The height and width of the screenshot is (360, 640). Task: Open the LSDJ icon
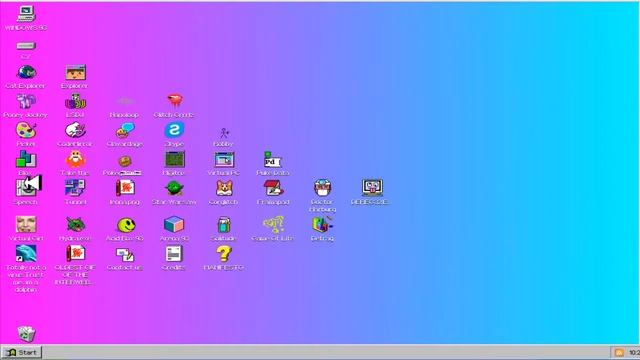click(76, 101)
